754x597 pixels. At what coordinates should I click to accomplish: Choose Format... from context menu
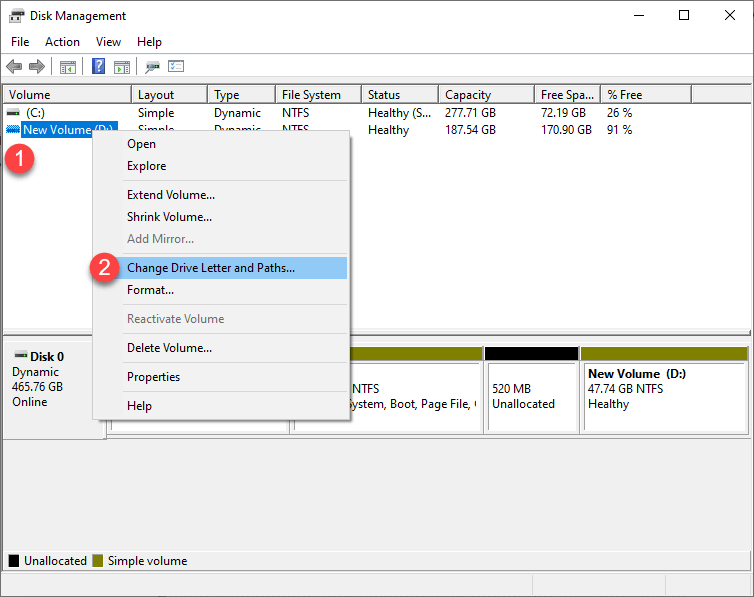click(x=151, y=290)
